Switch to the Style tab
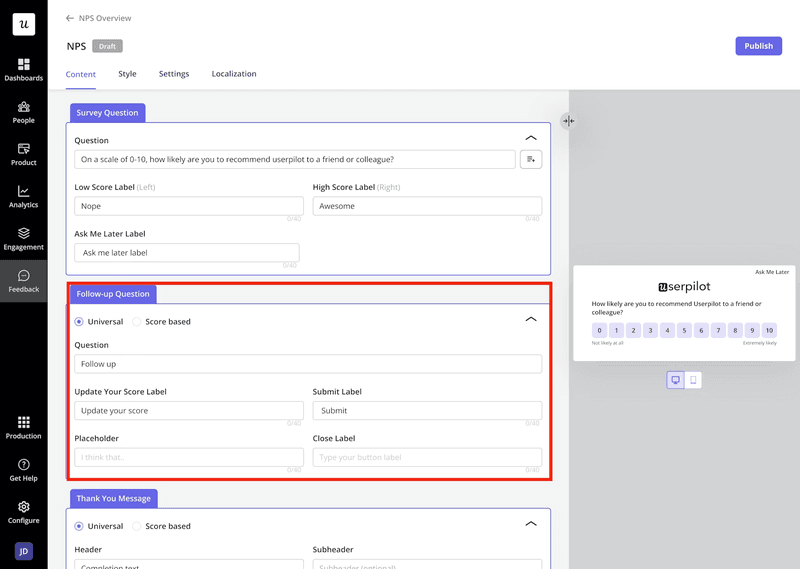This screenshot has width=800, height=569. [127, 74]
